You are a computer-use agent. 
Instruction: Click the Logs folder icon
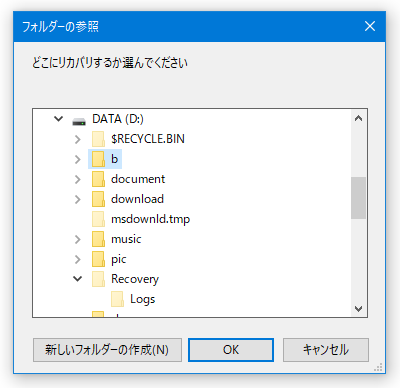117,299
